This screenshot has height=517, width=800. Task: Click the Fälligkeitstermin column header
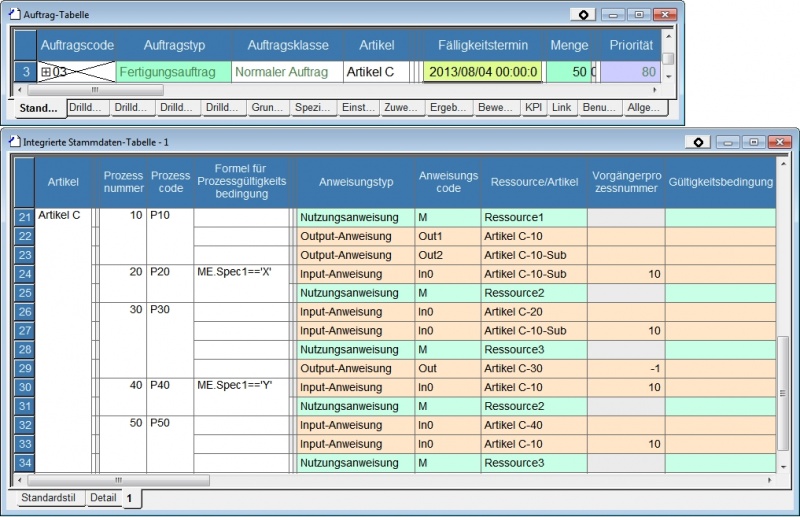[483, 45]
